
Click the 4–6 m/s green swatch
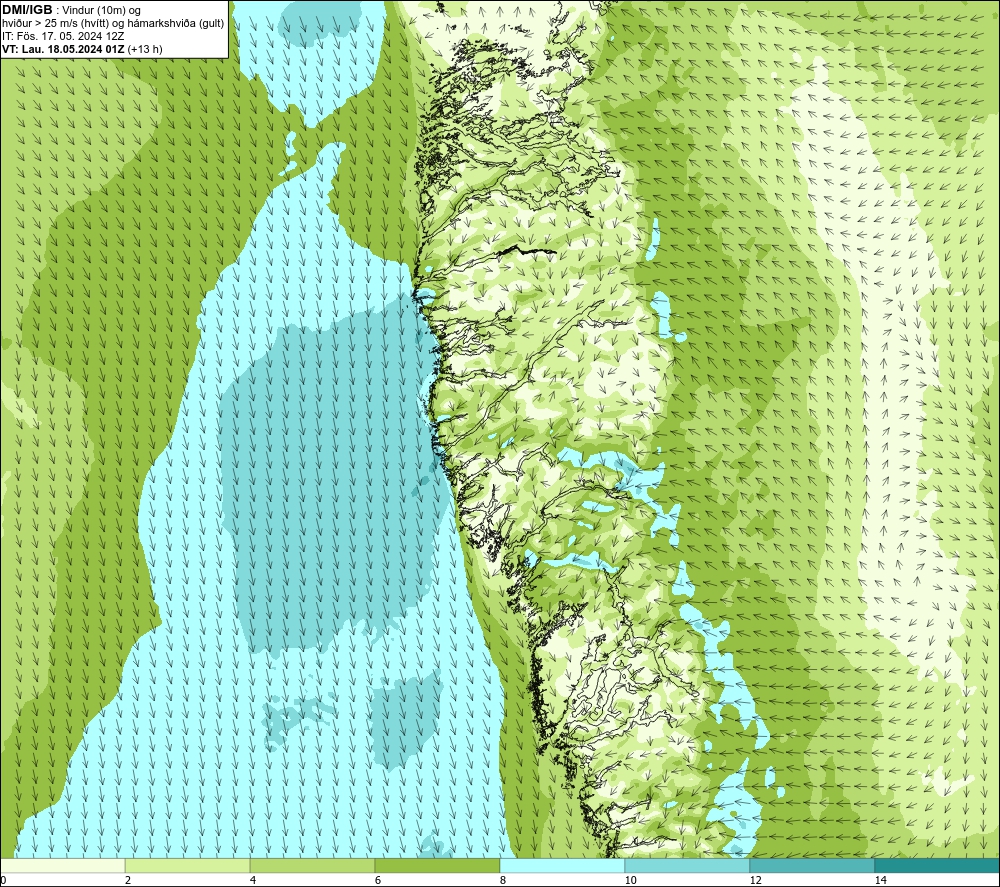coord(312,865)
